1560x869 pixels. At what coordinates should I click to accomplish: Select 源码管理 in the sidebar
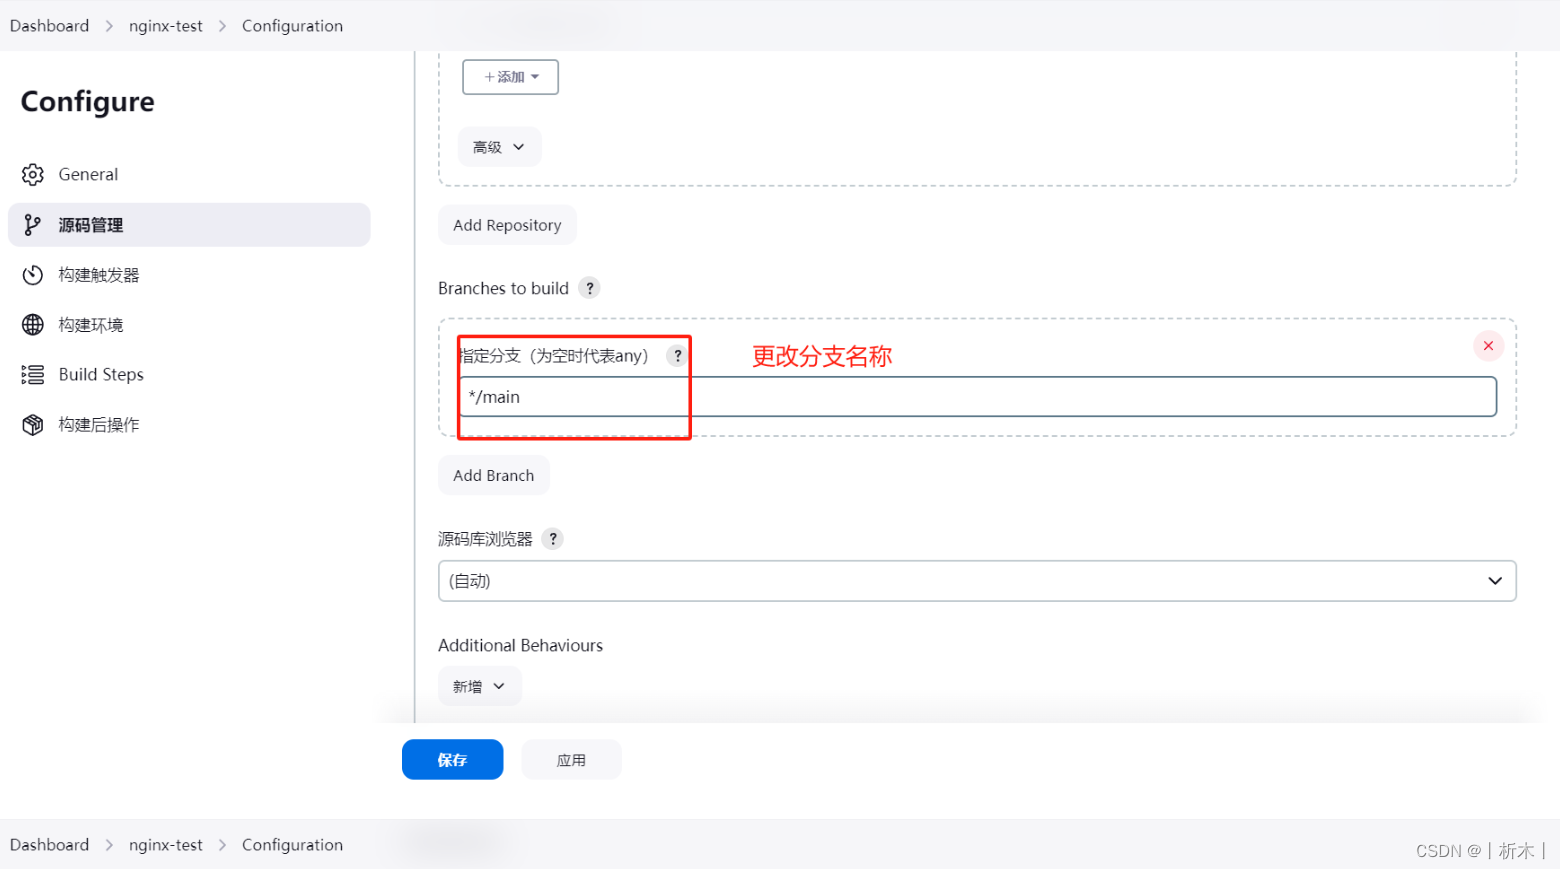(x=189, y=225)
